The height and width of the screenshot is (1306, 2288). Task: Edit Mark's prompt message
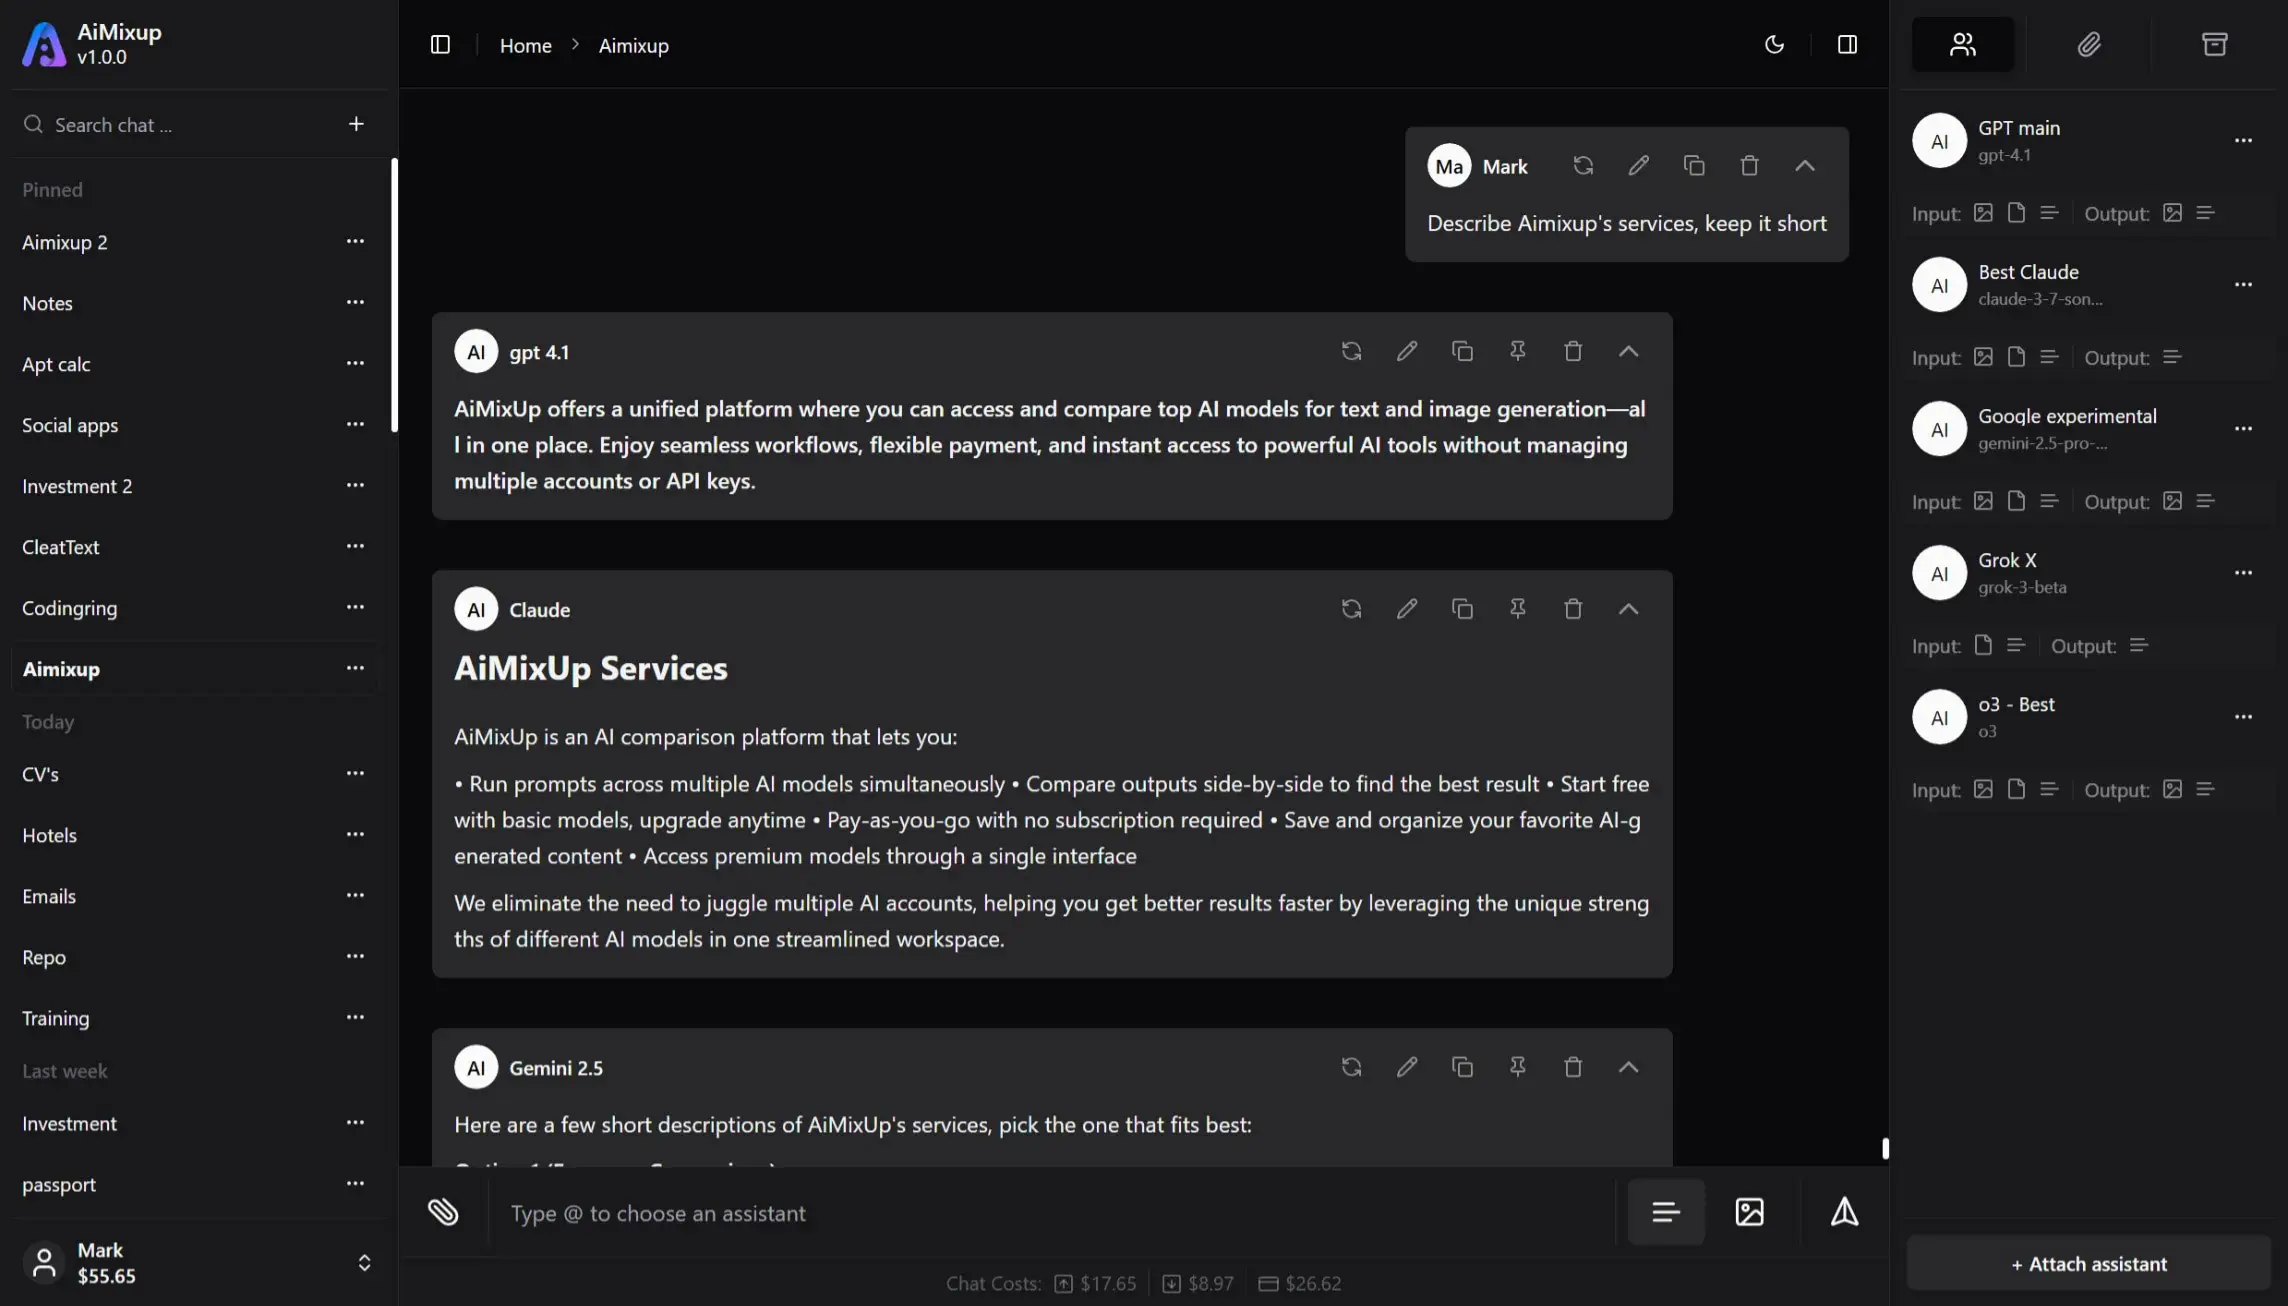pos(1638,165)
